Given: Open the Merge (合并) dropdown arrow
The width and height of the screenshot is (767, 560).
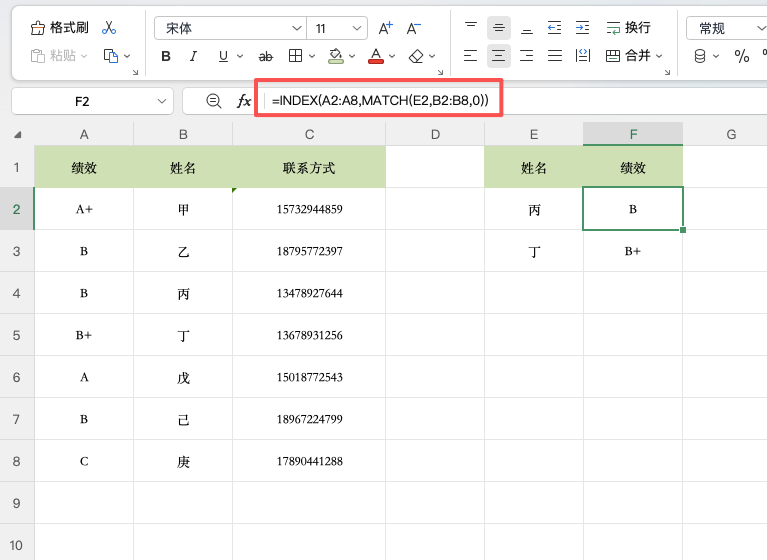Looking at the screenshot, I should coord(659,56).
